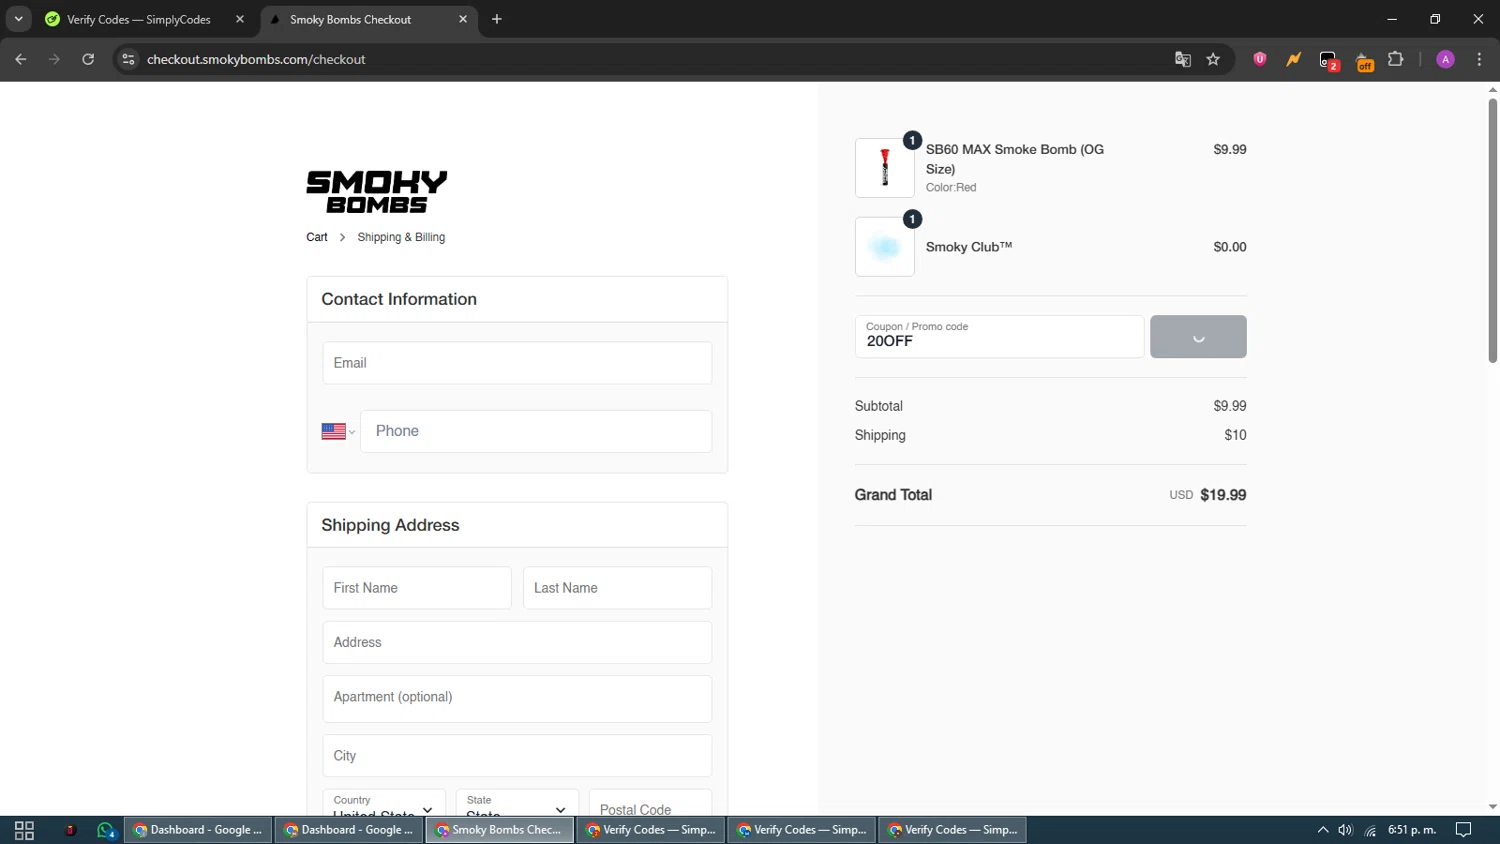This screenshot has width=1500, height=844.
Task: Click the coupon apply button
Action: click(1198, 336)
